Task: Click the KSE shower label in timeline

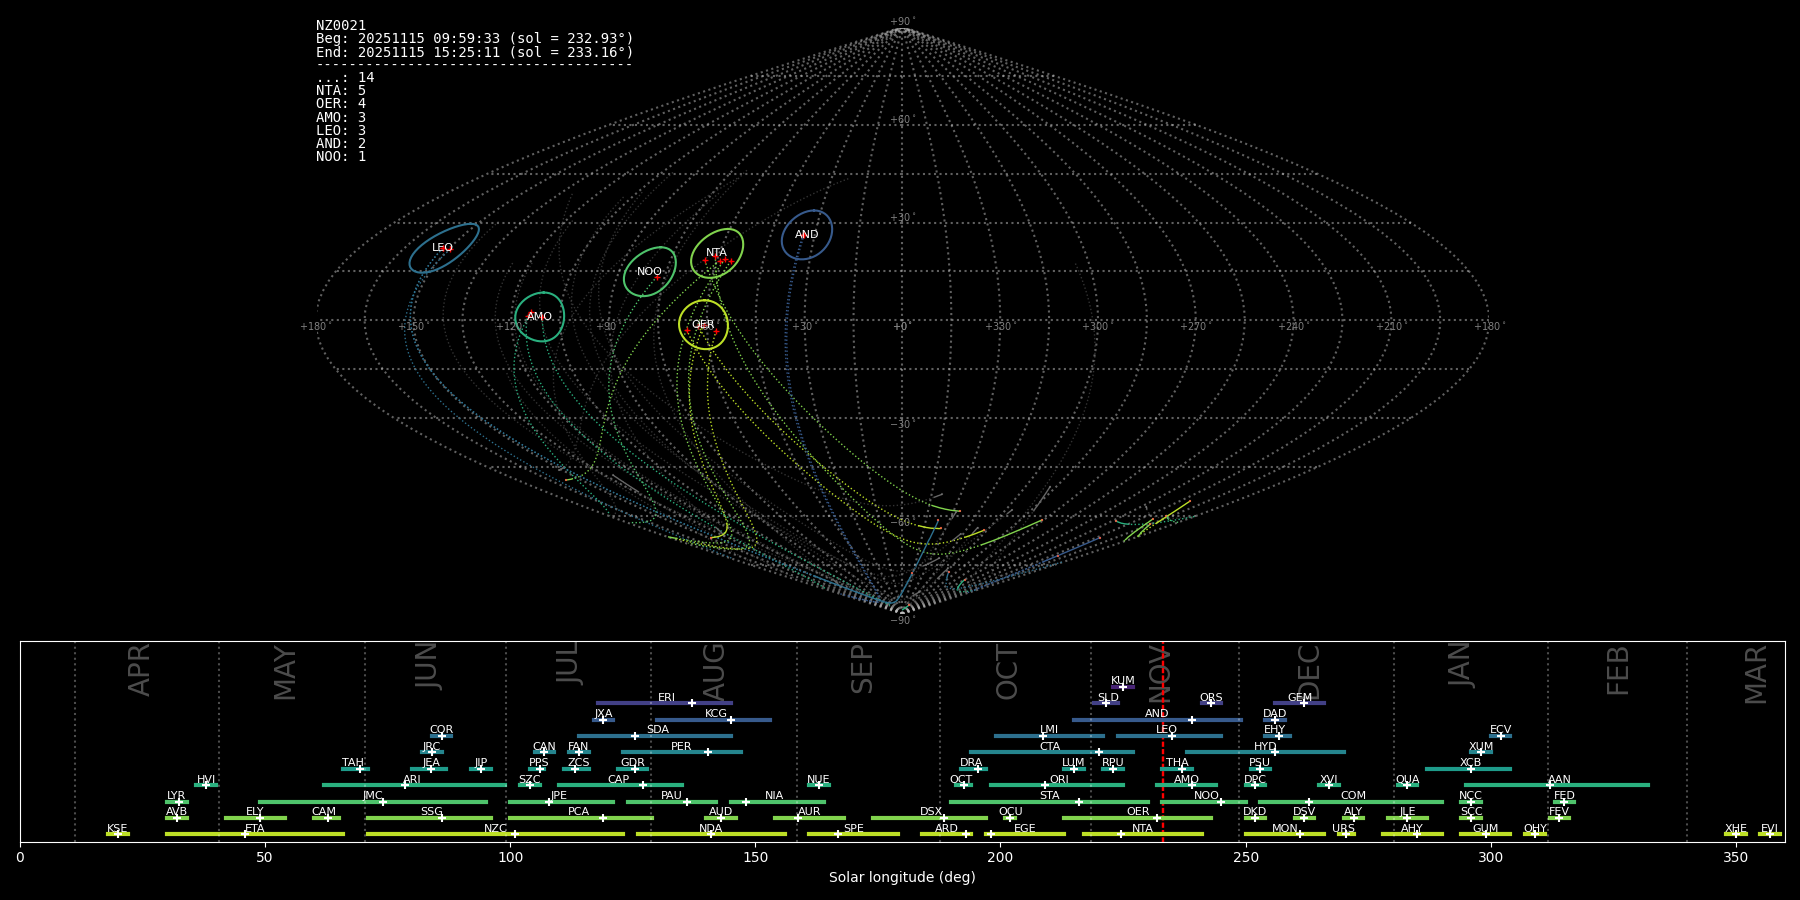Action: pos(117,829)
